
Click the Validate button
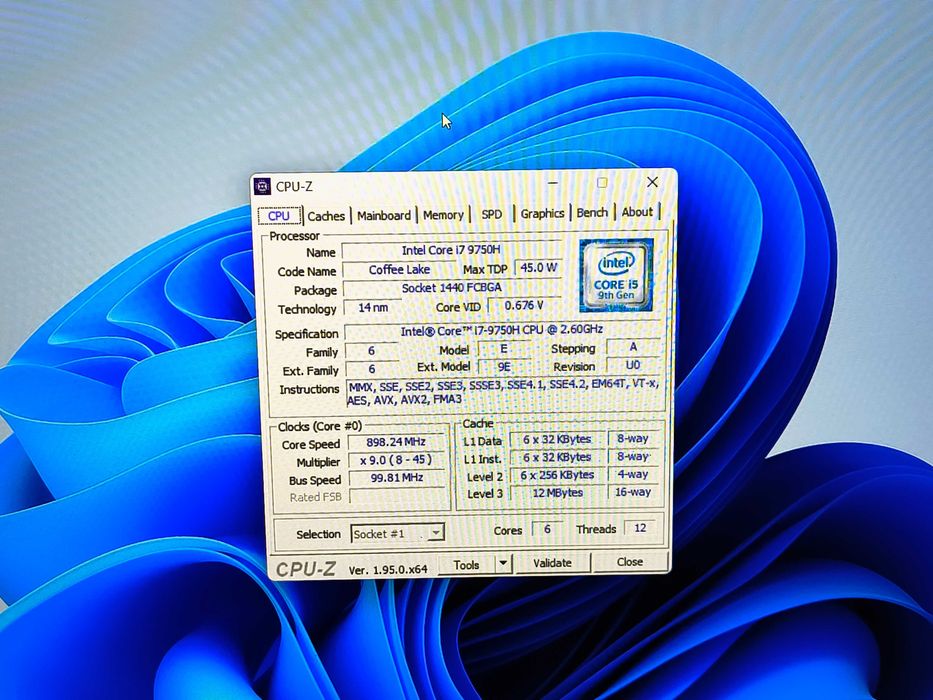coord(552,562)
